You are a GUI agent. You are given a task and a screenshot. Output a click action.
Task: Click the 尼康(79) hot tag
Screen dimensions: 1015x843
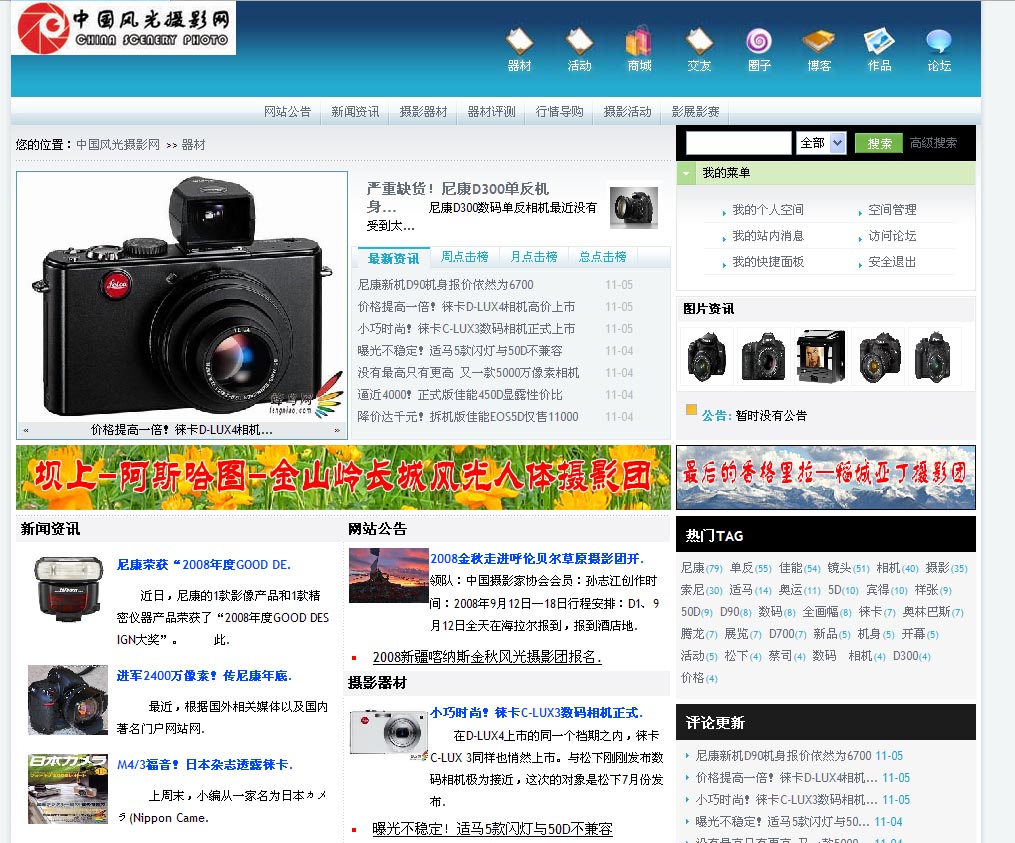click(x=701, y=568)
